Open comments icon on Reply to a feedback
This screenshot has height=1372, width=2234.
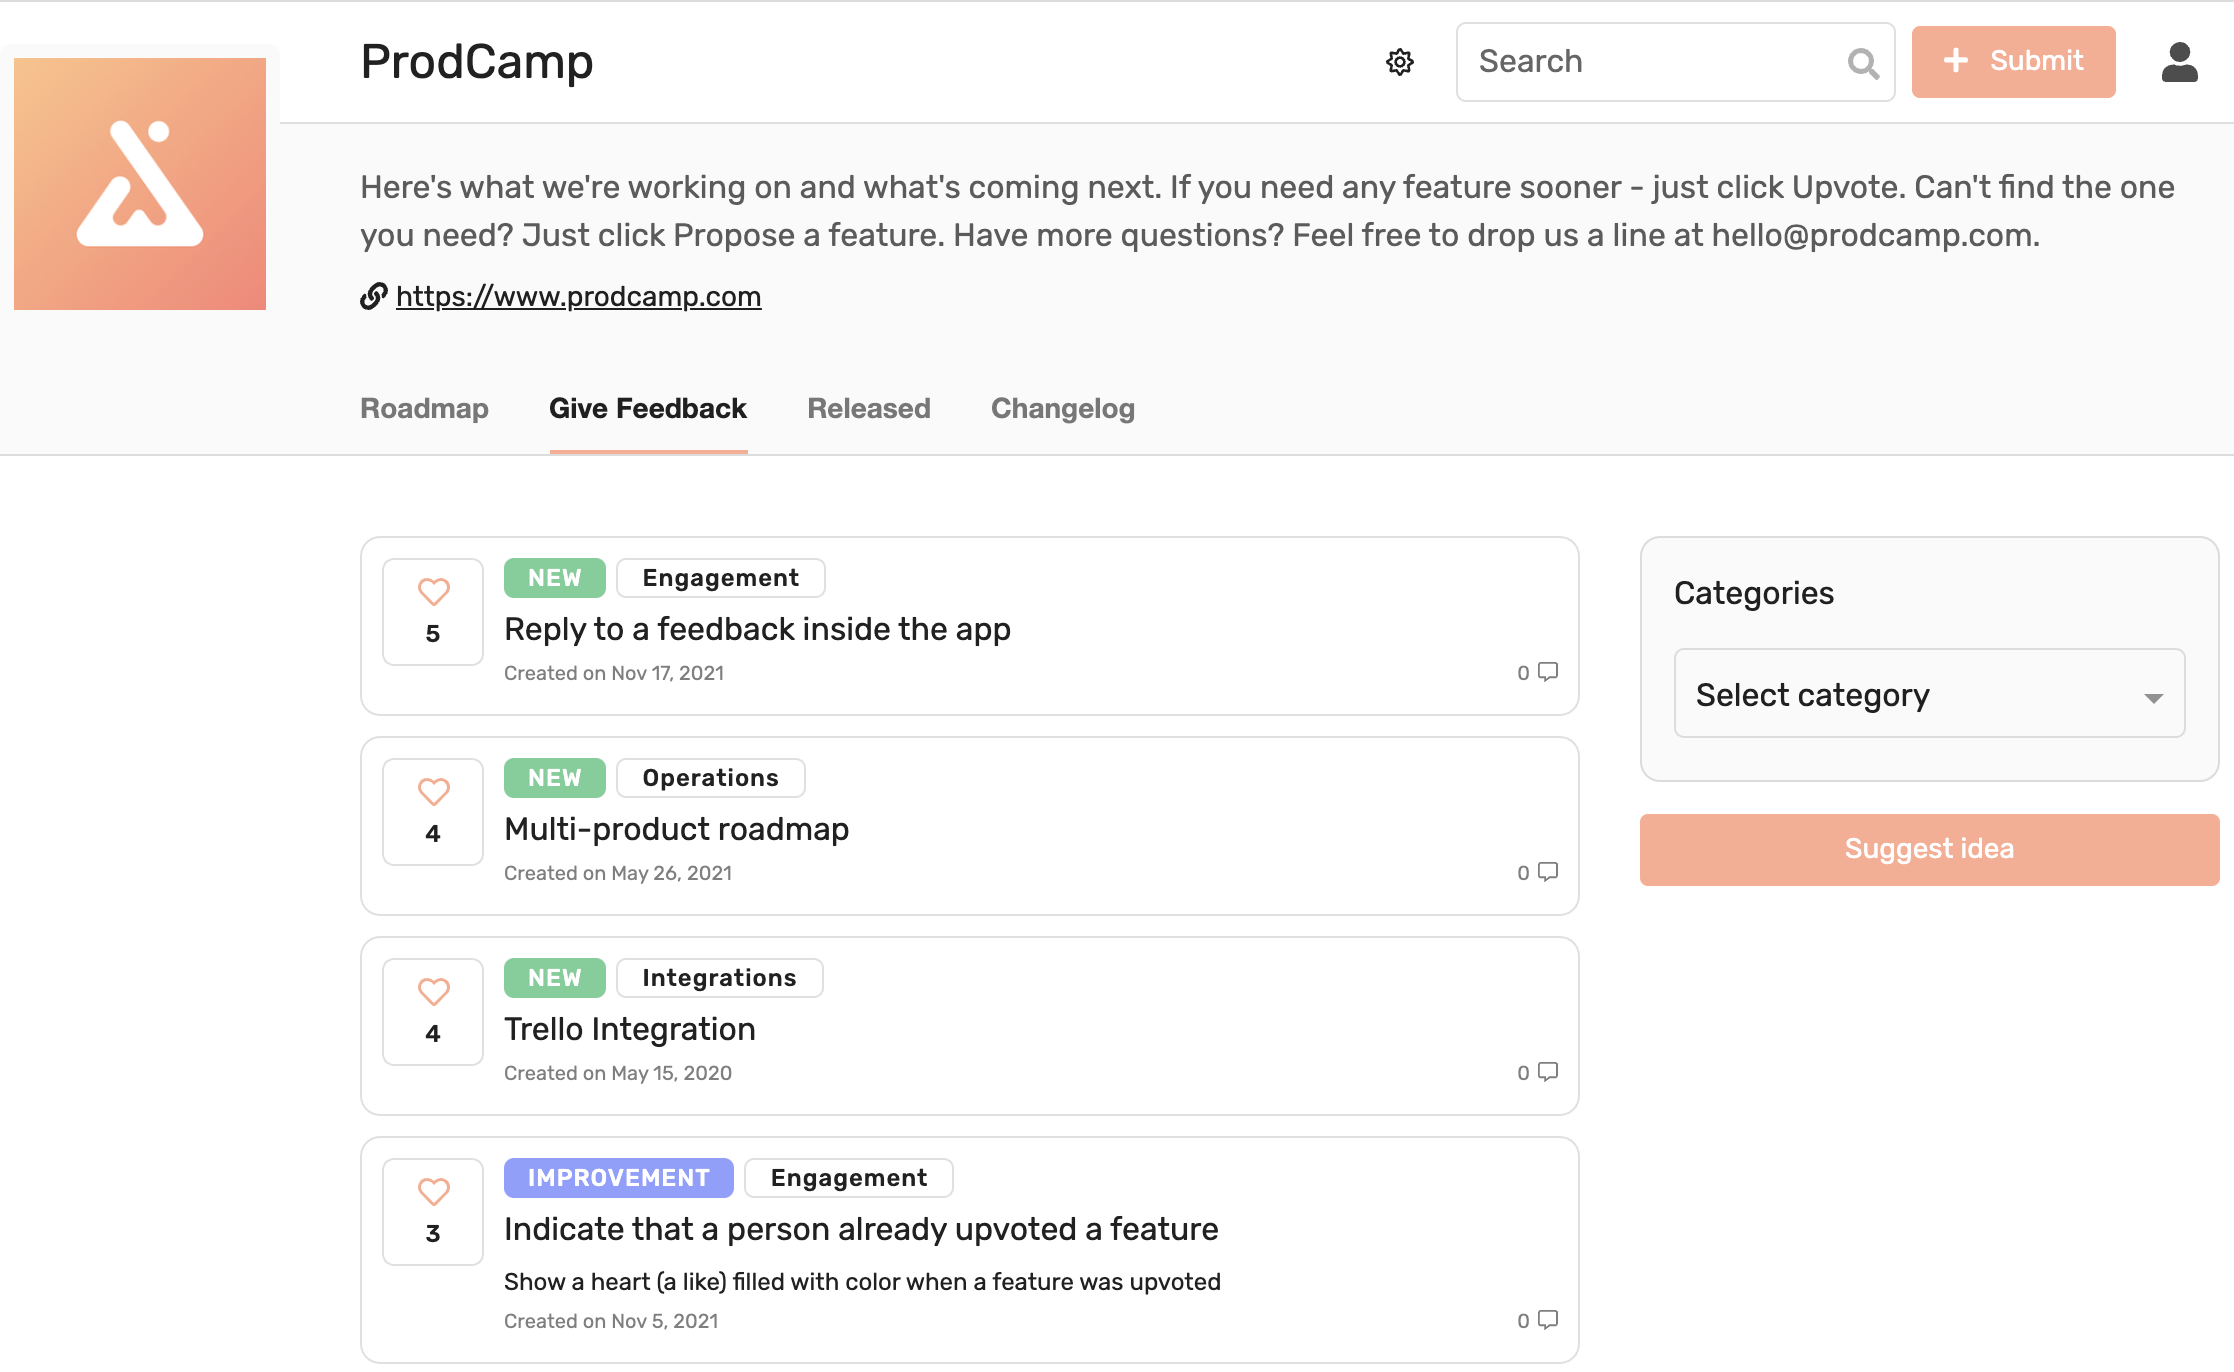(1548, 672)
